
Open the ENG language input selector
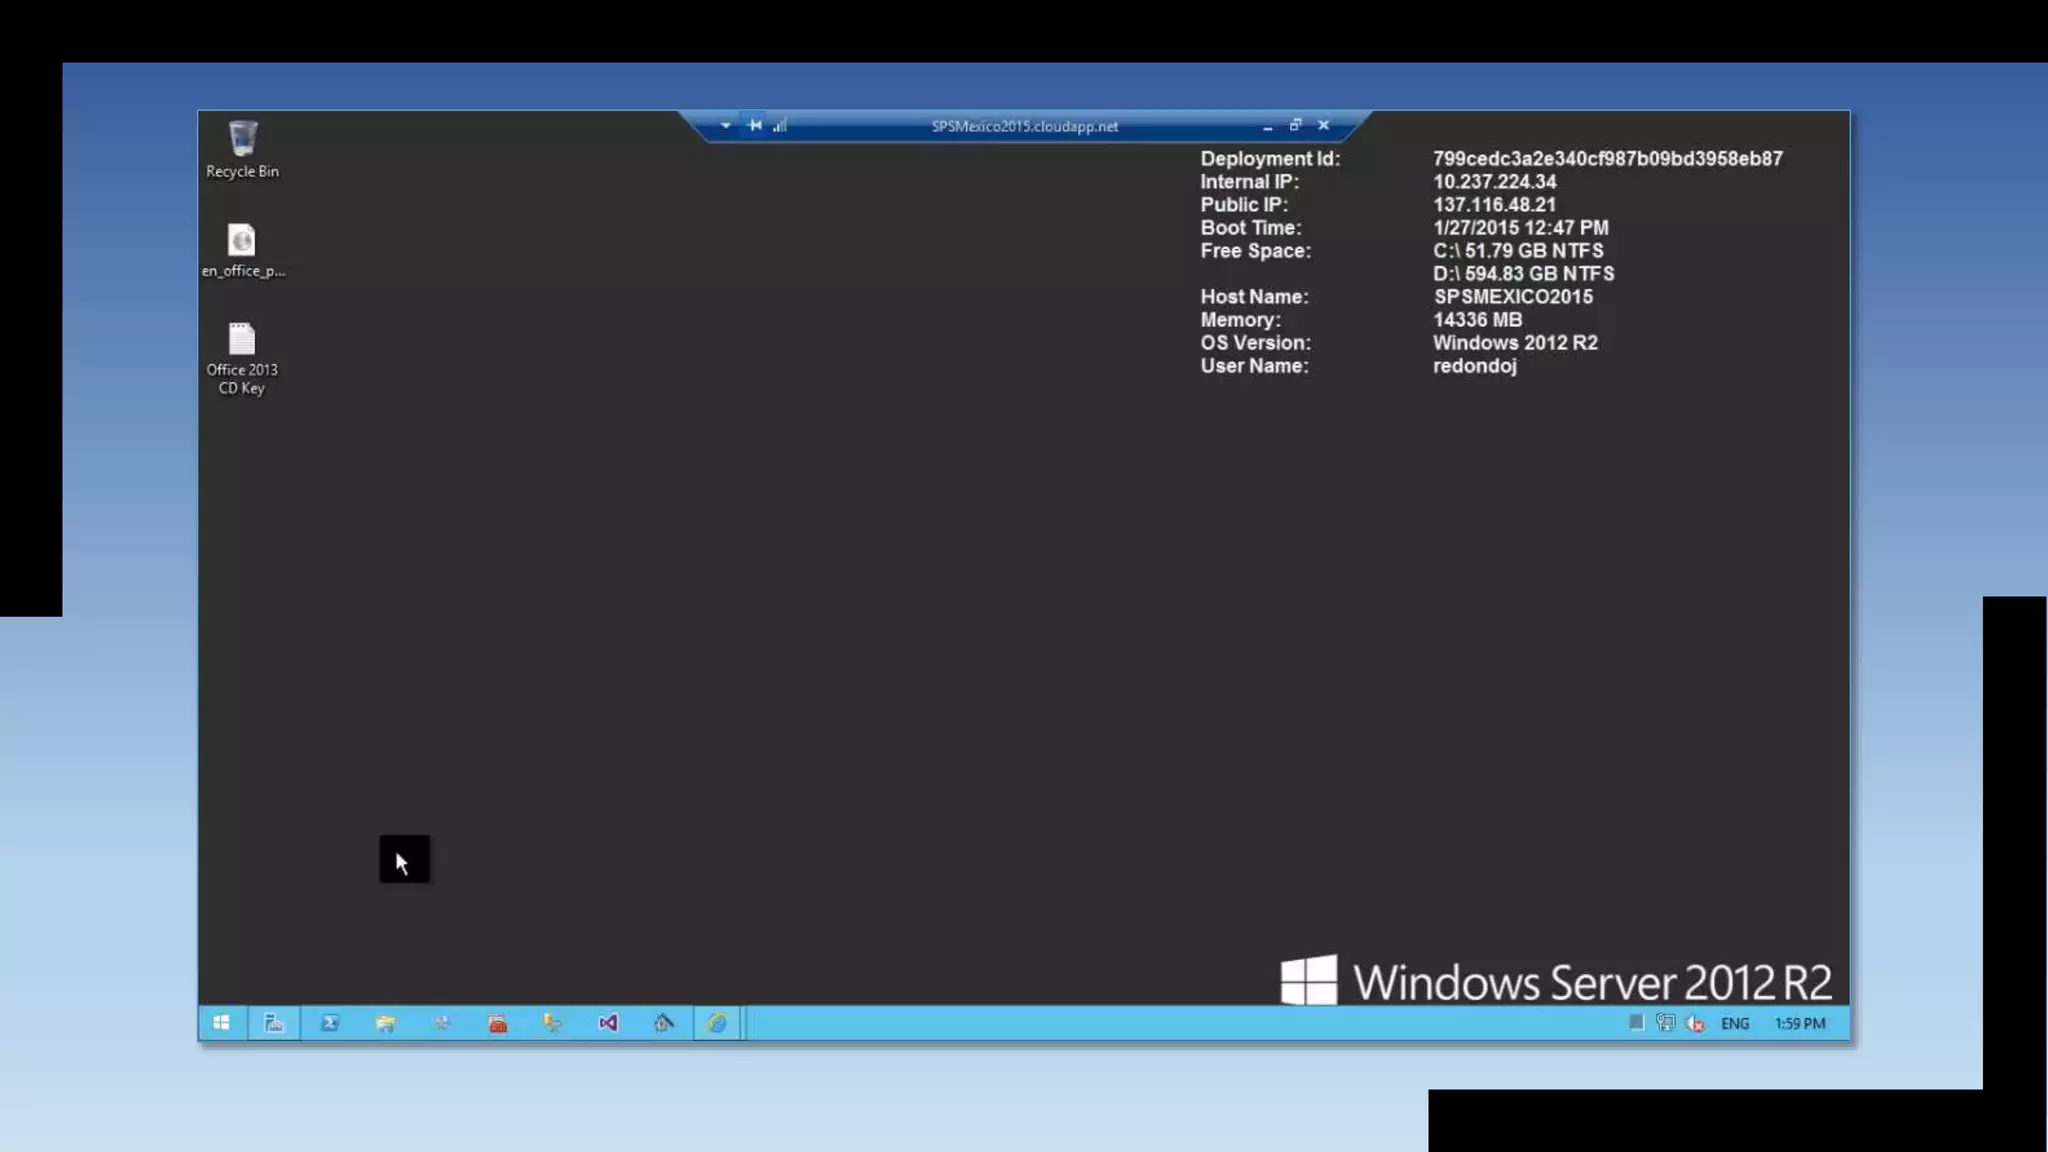point(1735,1023)
